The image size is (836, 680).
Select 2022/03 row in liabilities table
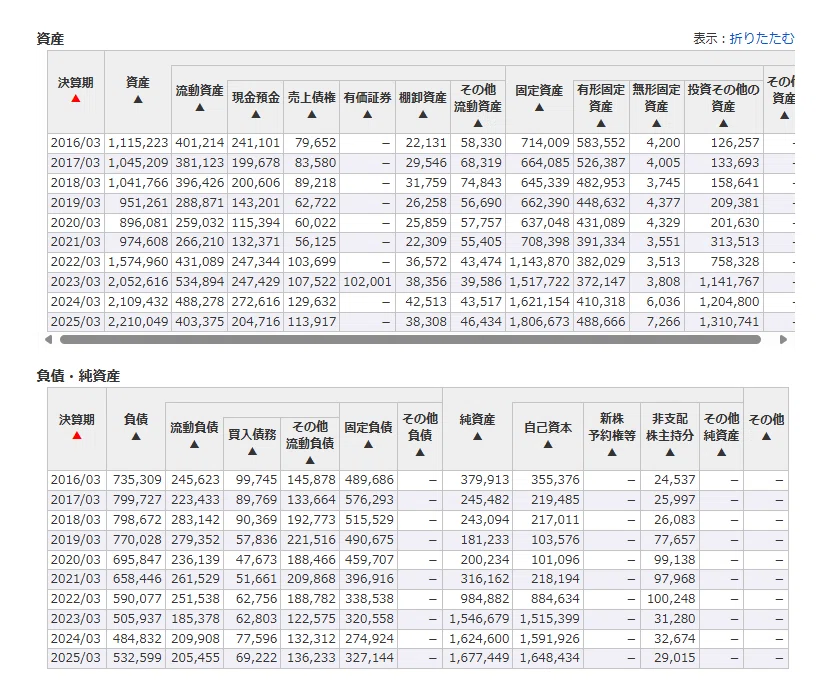418,599
